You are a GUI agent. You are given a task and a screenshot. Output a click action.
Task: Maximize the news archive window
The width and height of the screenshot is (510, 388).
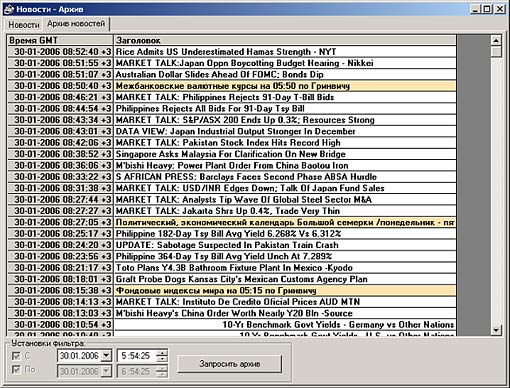tap(487, 9)
